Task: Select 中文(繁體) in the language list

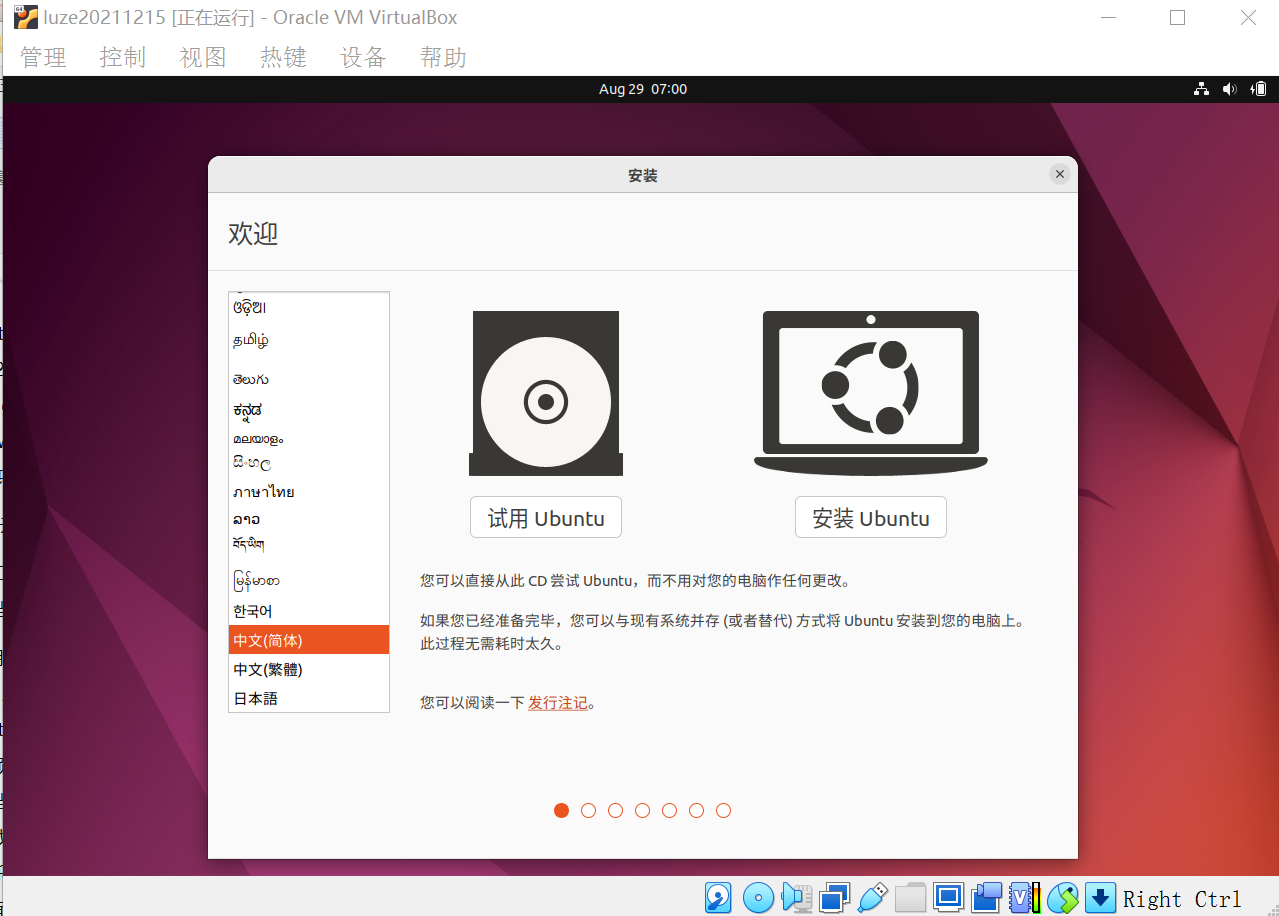Action: click(309, 669)
